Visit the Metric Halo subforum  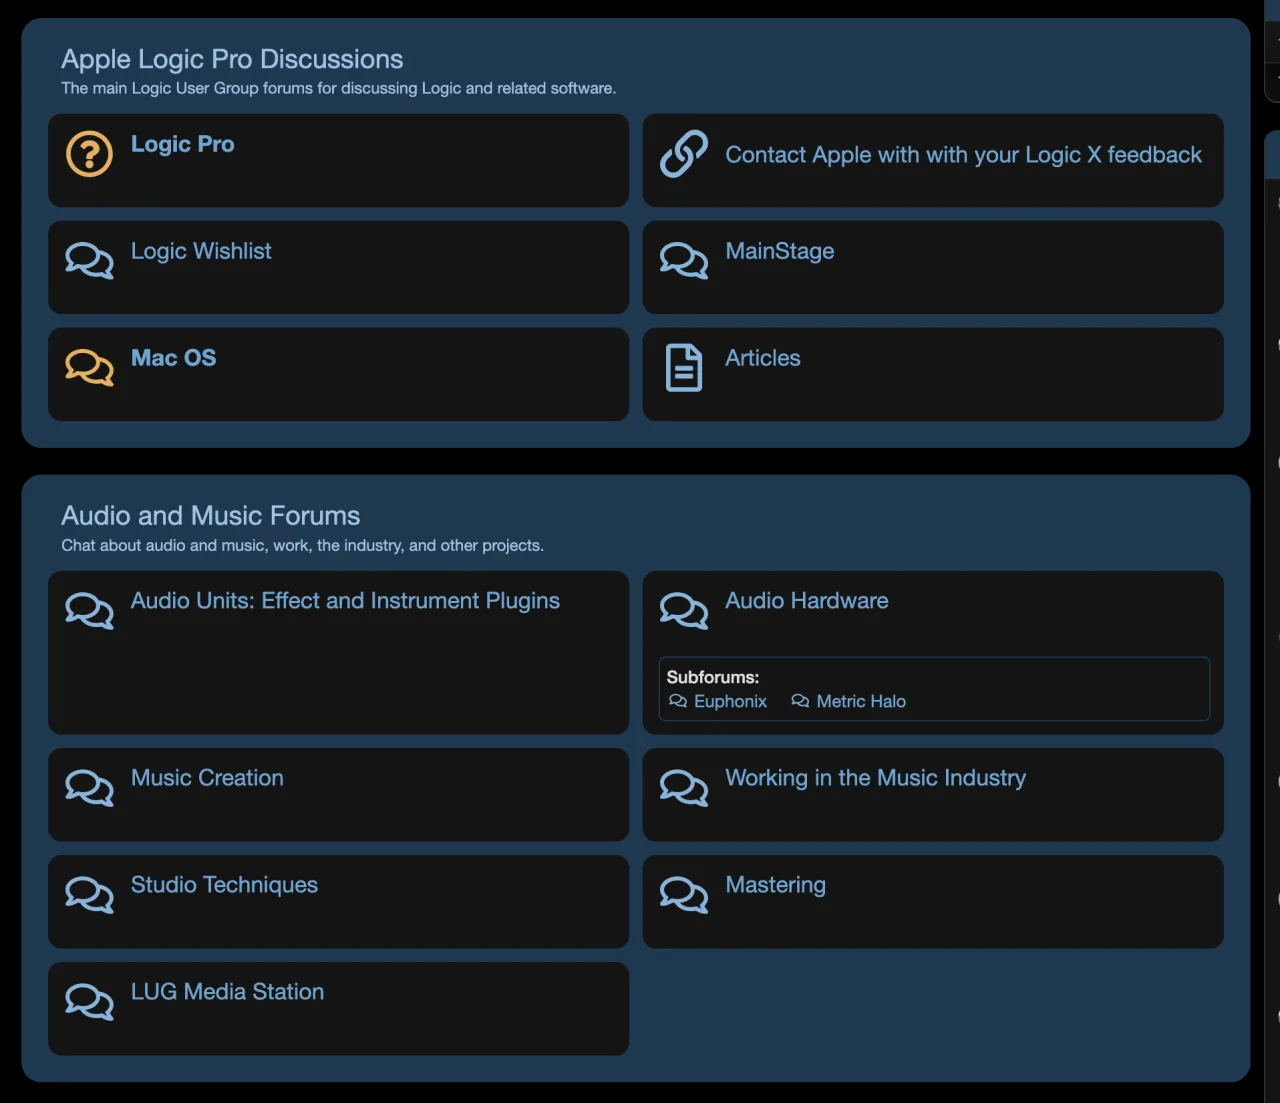point(860,701)
